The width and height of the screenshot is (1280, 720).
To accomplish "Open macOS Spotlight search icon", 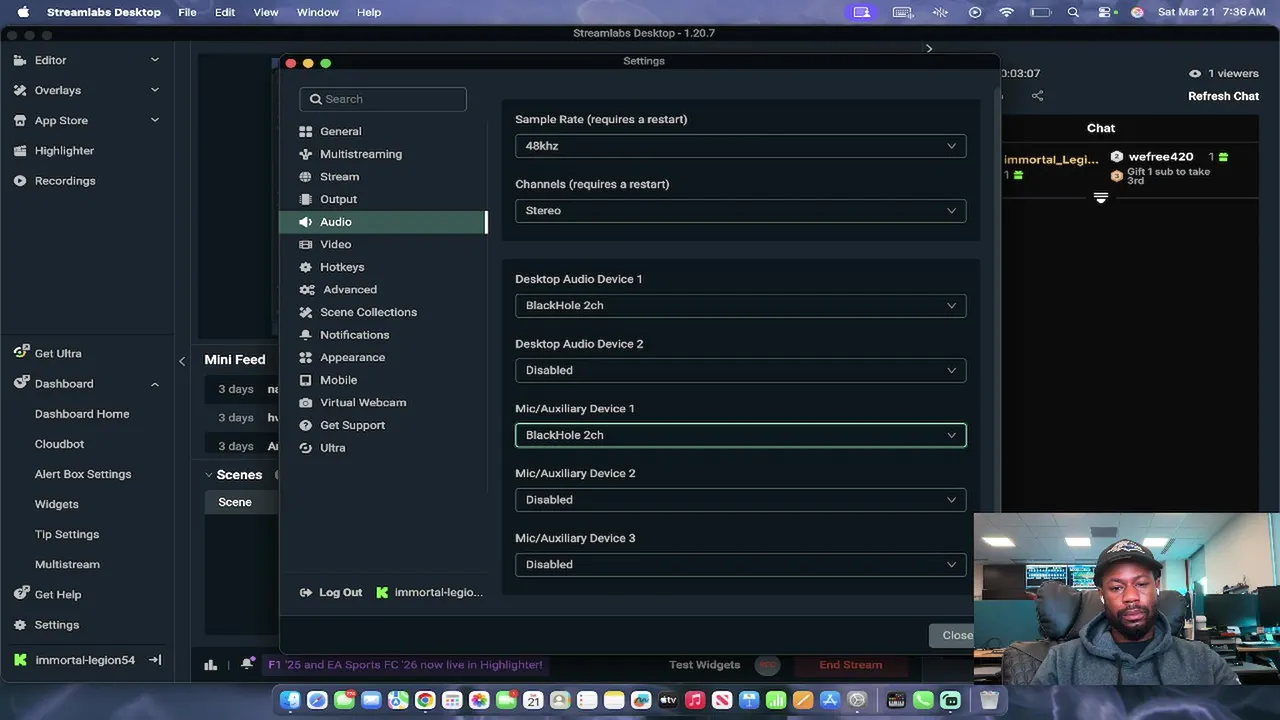I will click(1073, 12).
